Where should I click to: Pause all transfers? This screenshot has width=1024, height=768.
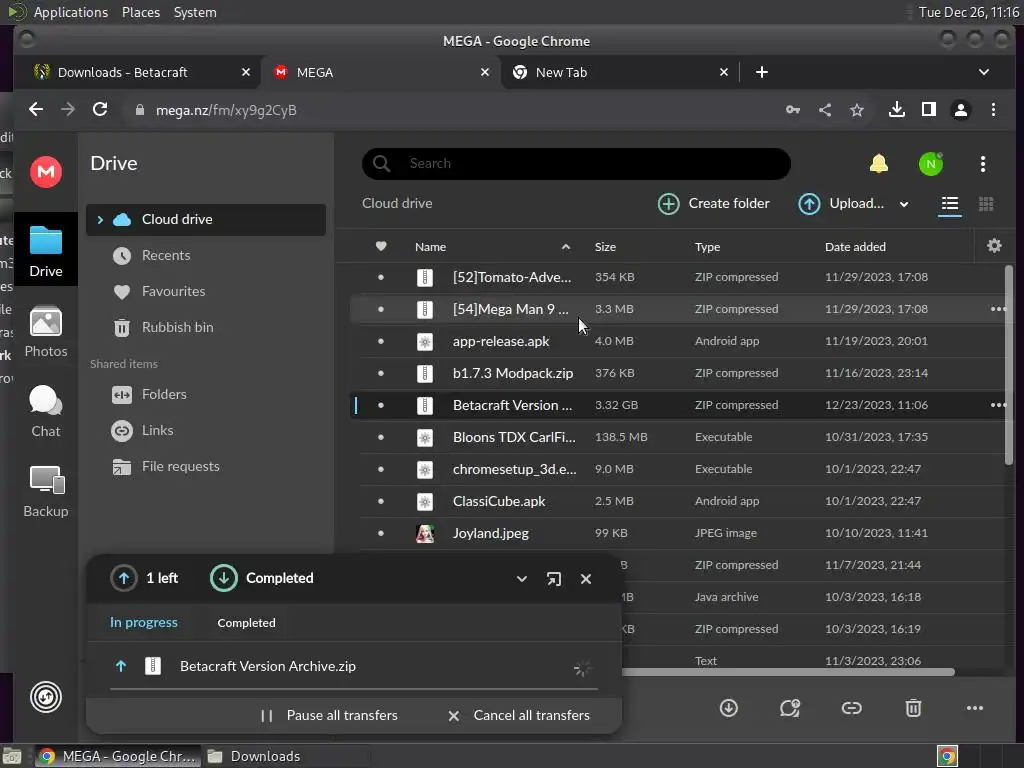pyautogui.click(x=329, y=716)
